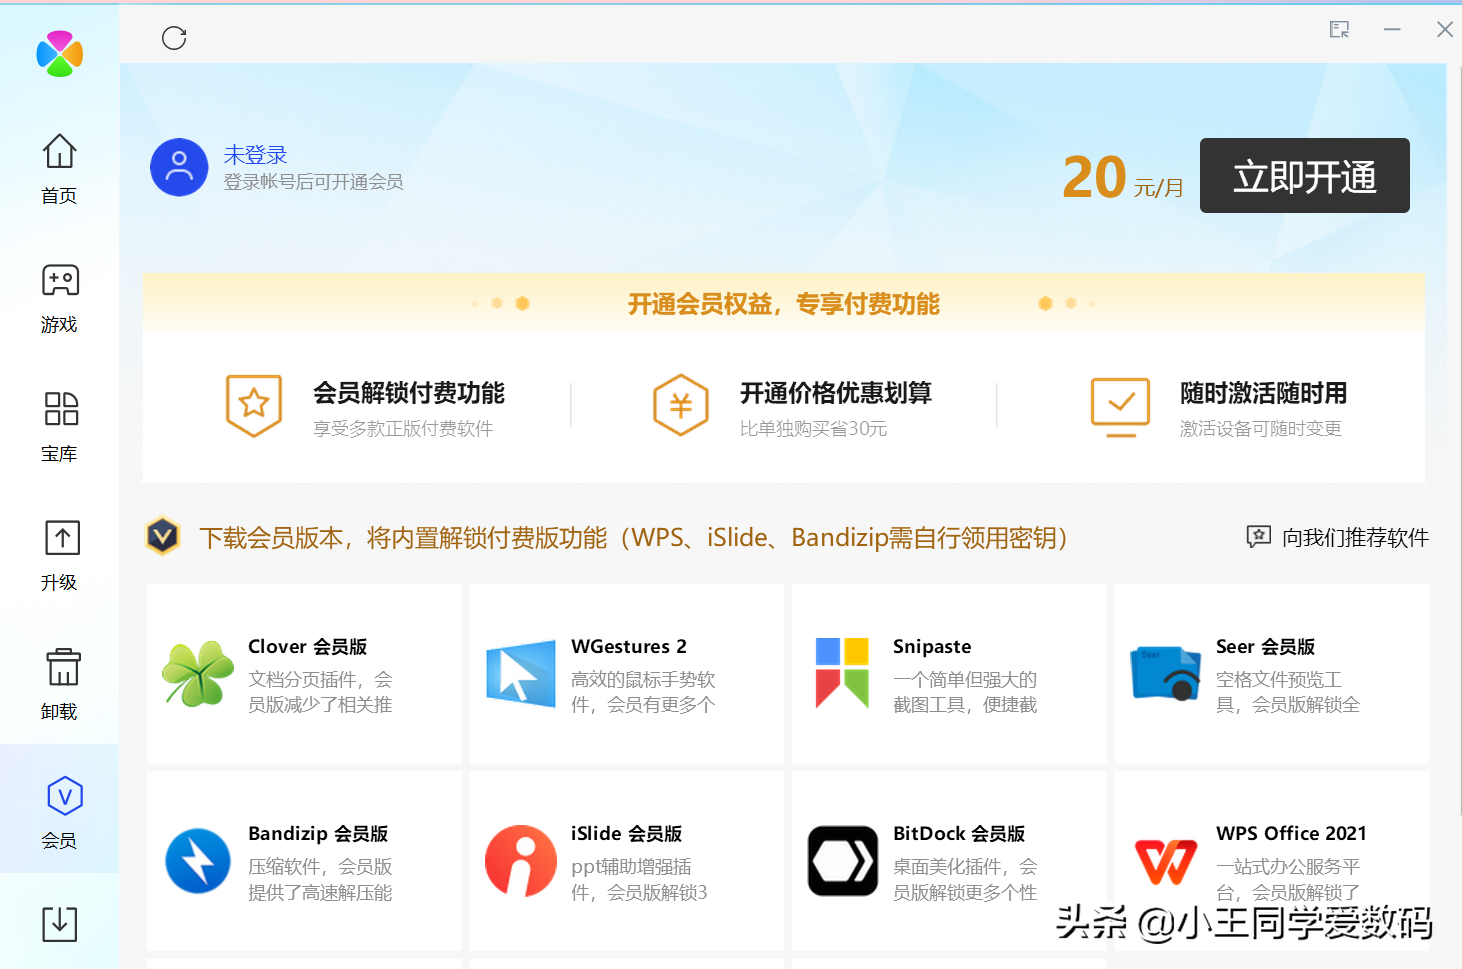This screenshot has height=969, width=1462.
Task: Click the blue user avatar icon
Action: tap(179, 167)
